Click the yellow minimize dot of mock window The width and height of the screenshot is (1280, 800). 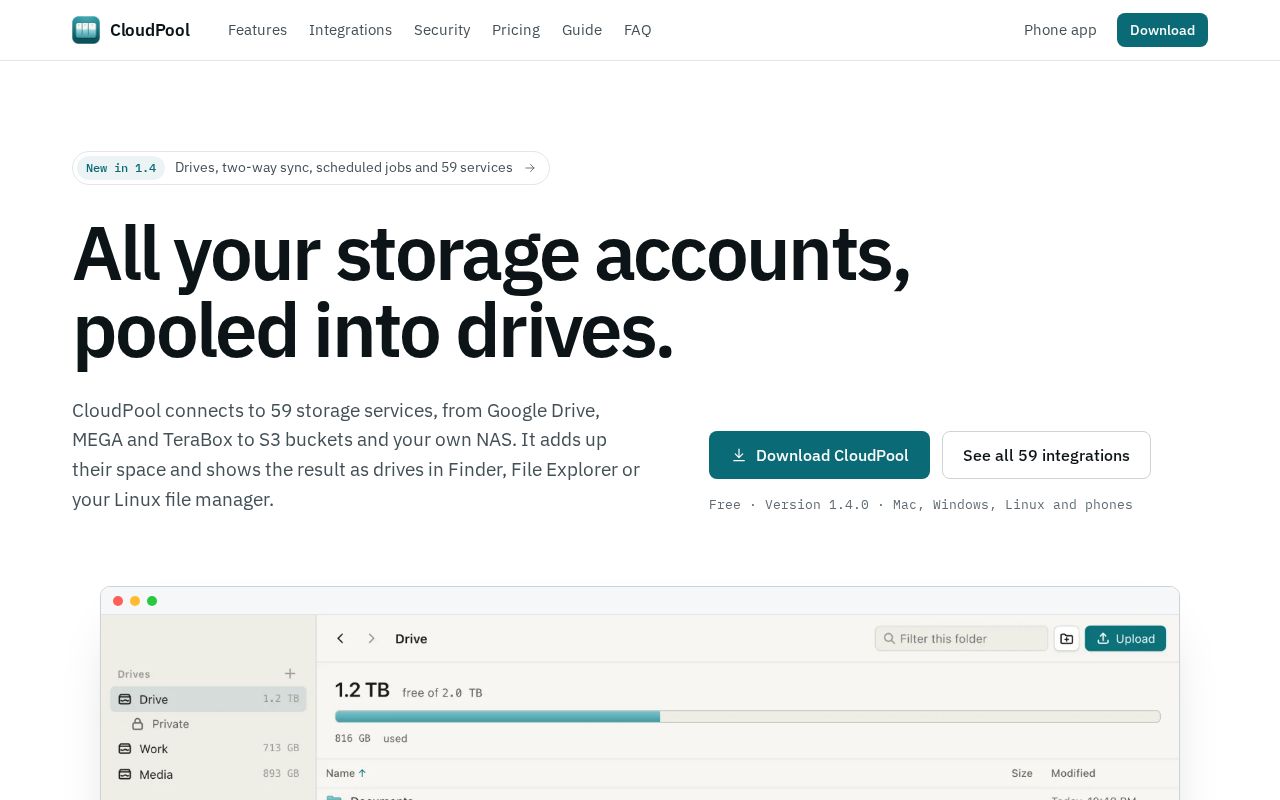135,601
